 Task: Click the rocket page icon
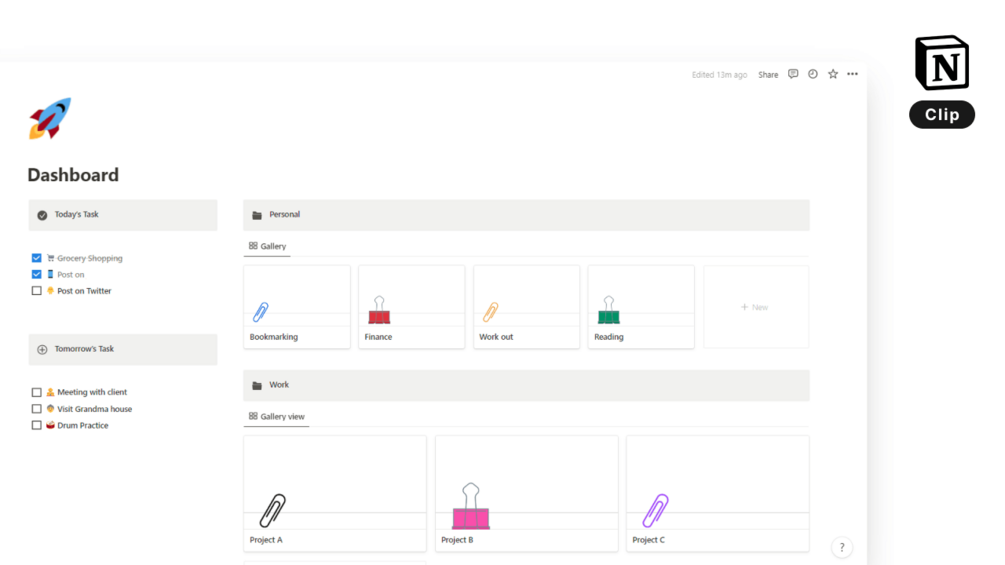(x=50, y=119)
